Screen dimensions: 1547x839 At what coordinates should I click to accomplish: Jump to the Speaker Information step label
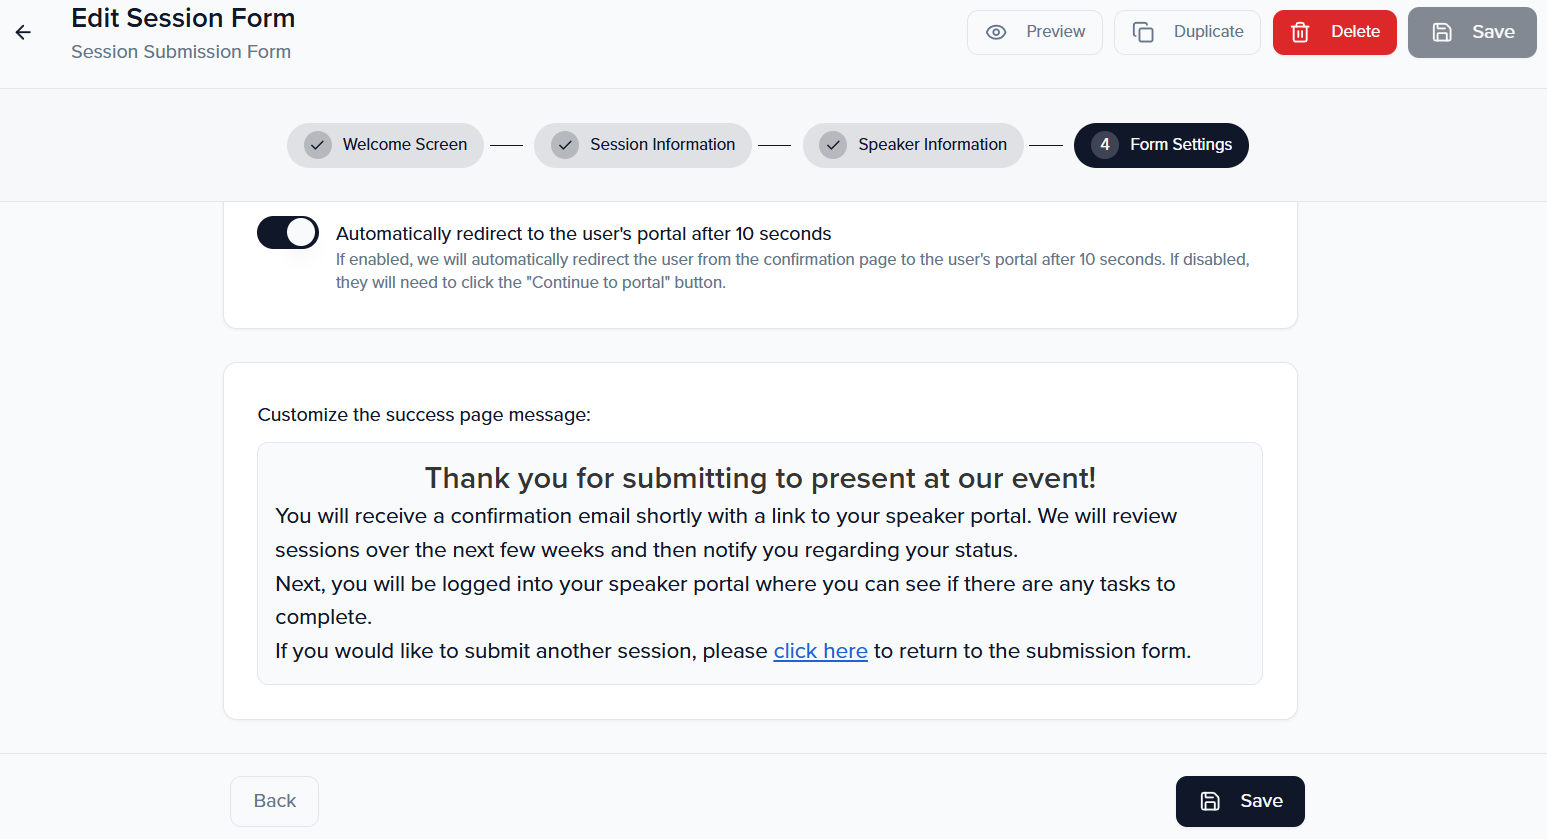pos(932,145)
